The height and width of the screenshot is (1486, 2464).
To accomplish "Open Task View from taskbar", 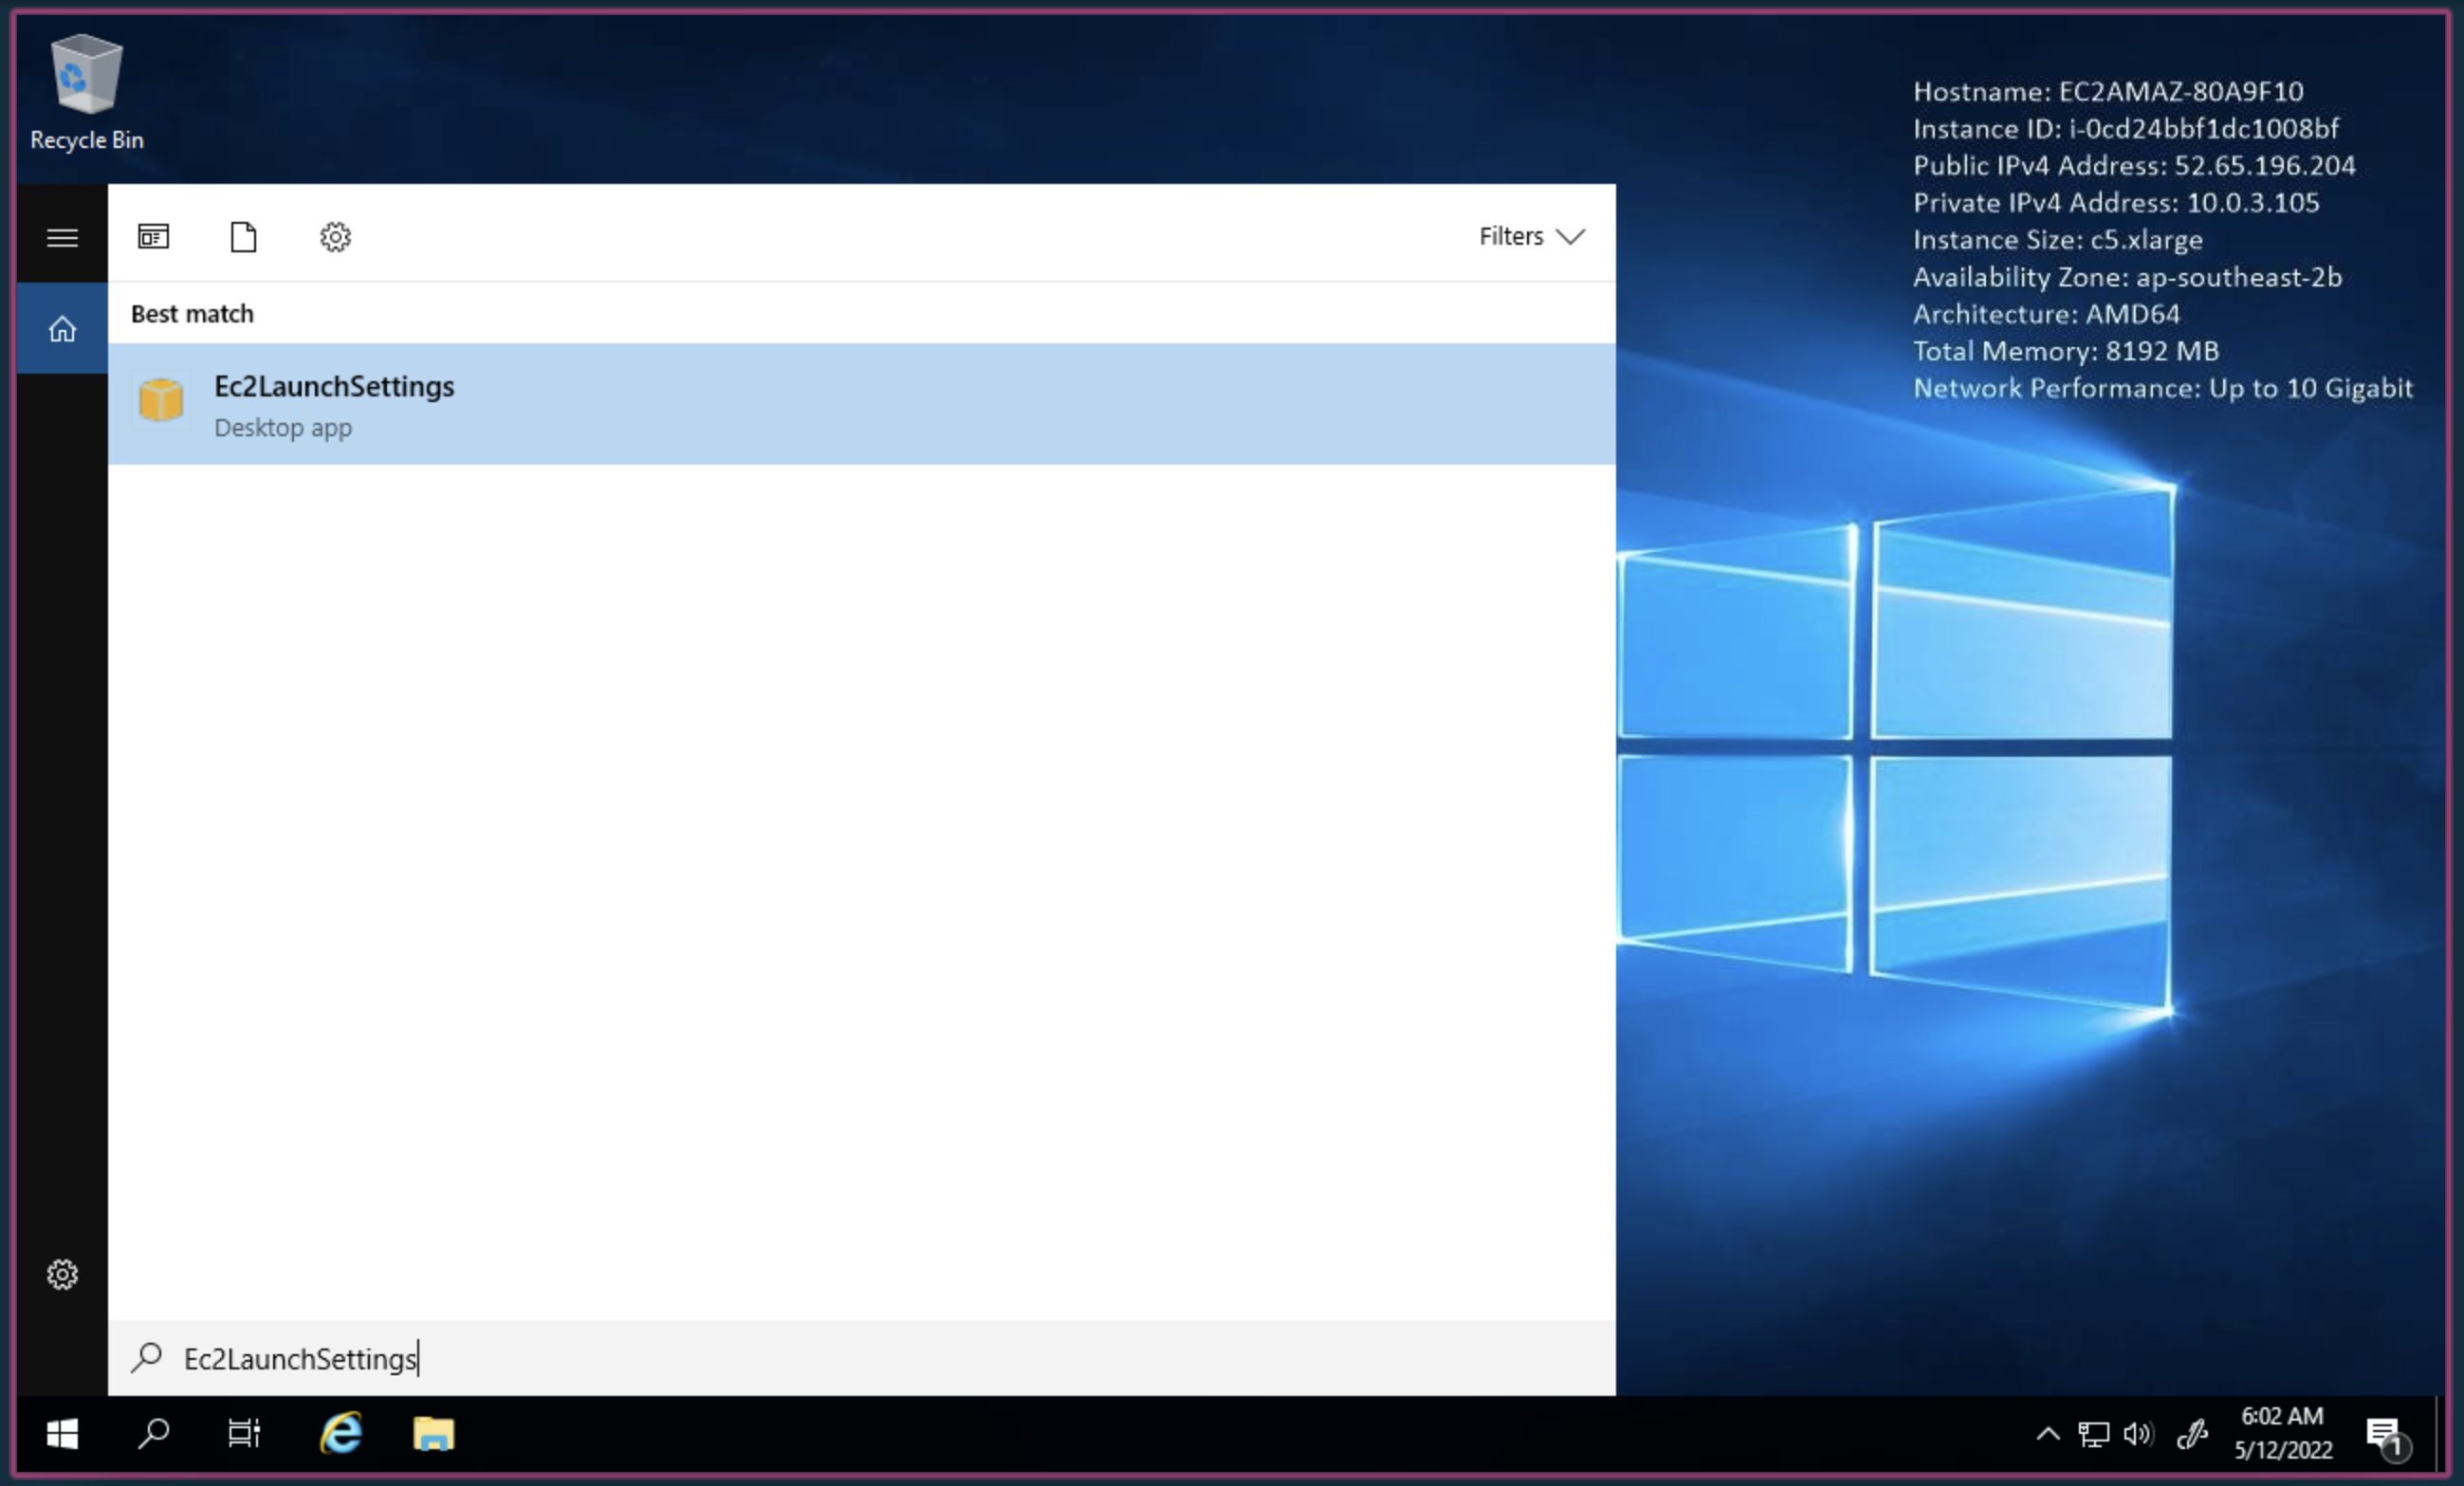I will 243,1434.
